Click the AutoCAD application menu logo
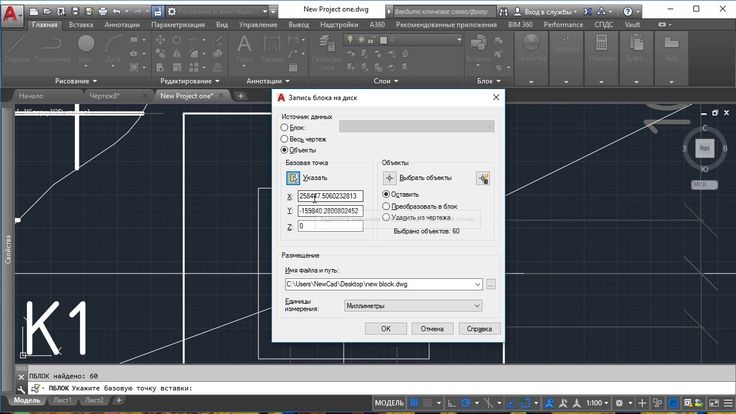Screen dimensions: 736x414 coord(11,14)
